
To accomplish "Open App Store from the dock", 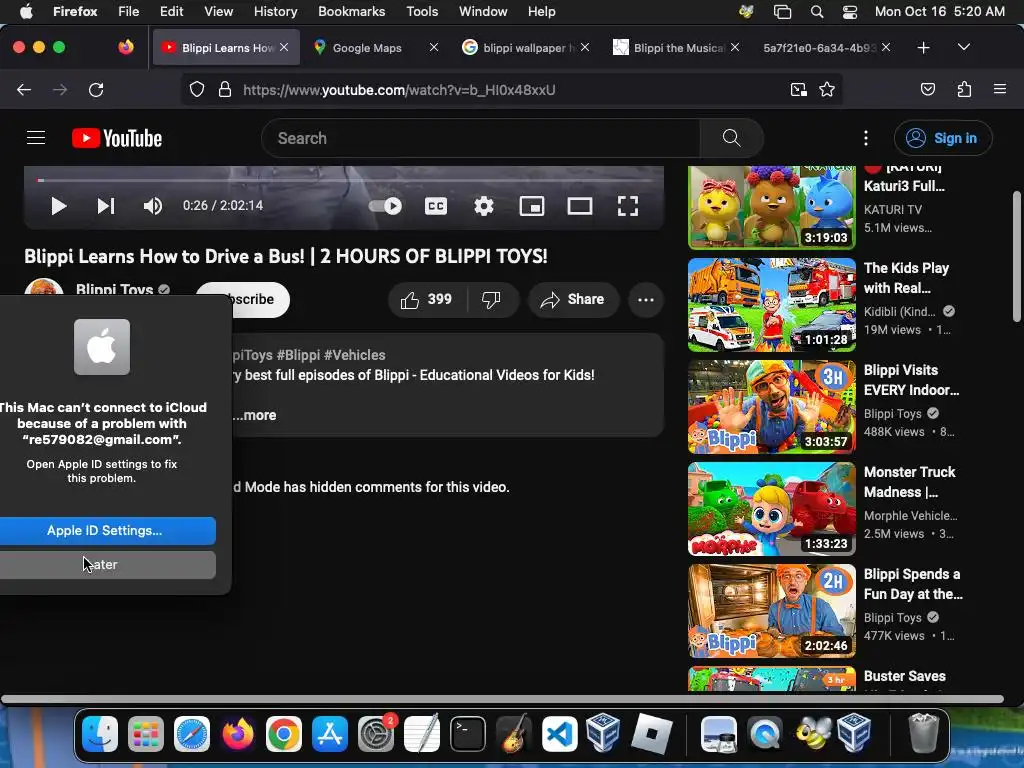I will (330, 734).
